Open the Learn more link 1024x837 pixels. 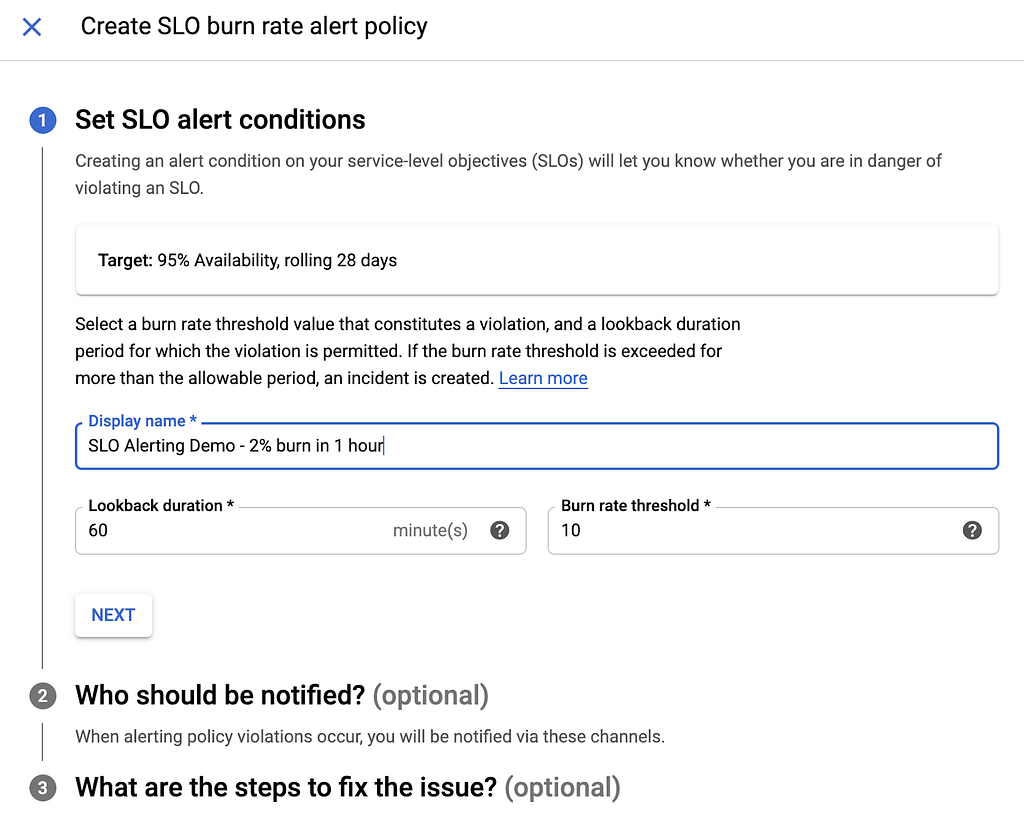coord(543,378)
